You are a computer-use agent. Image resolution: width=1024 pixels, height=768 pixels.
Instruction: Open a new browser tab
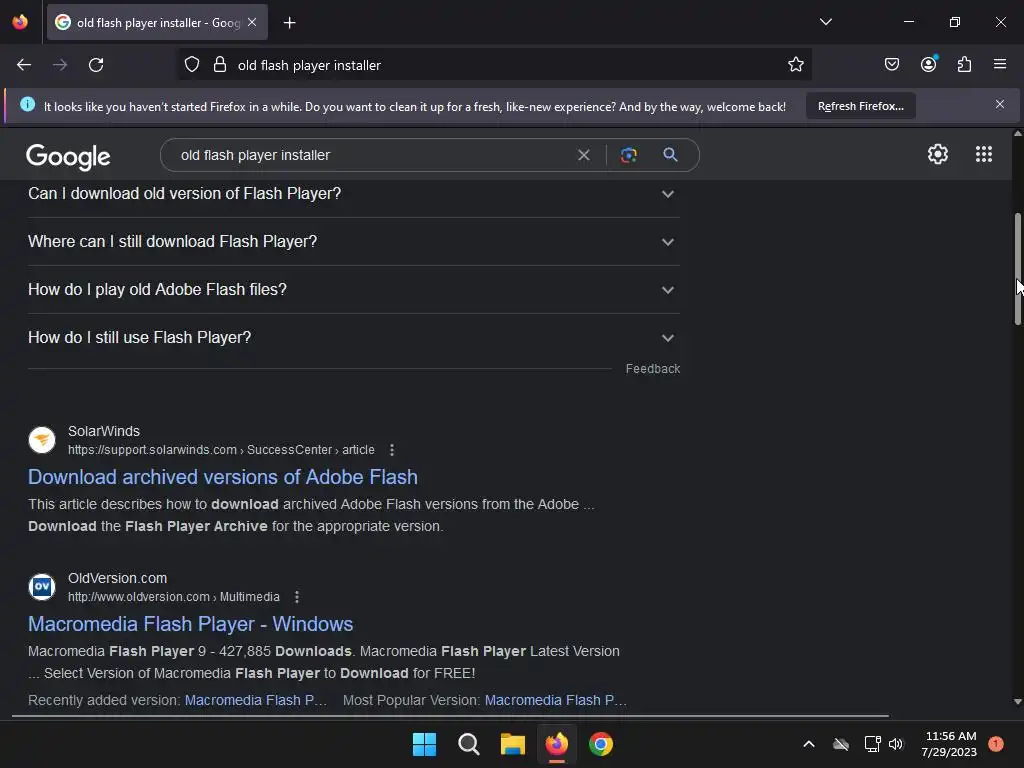(289, 23)
